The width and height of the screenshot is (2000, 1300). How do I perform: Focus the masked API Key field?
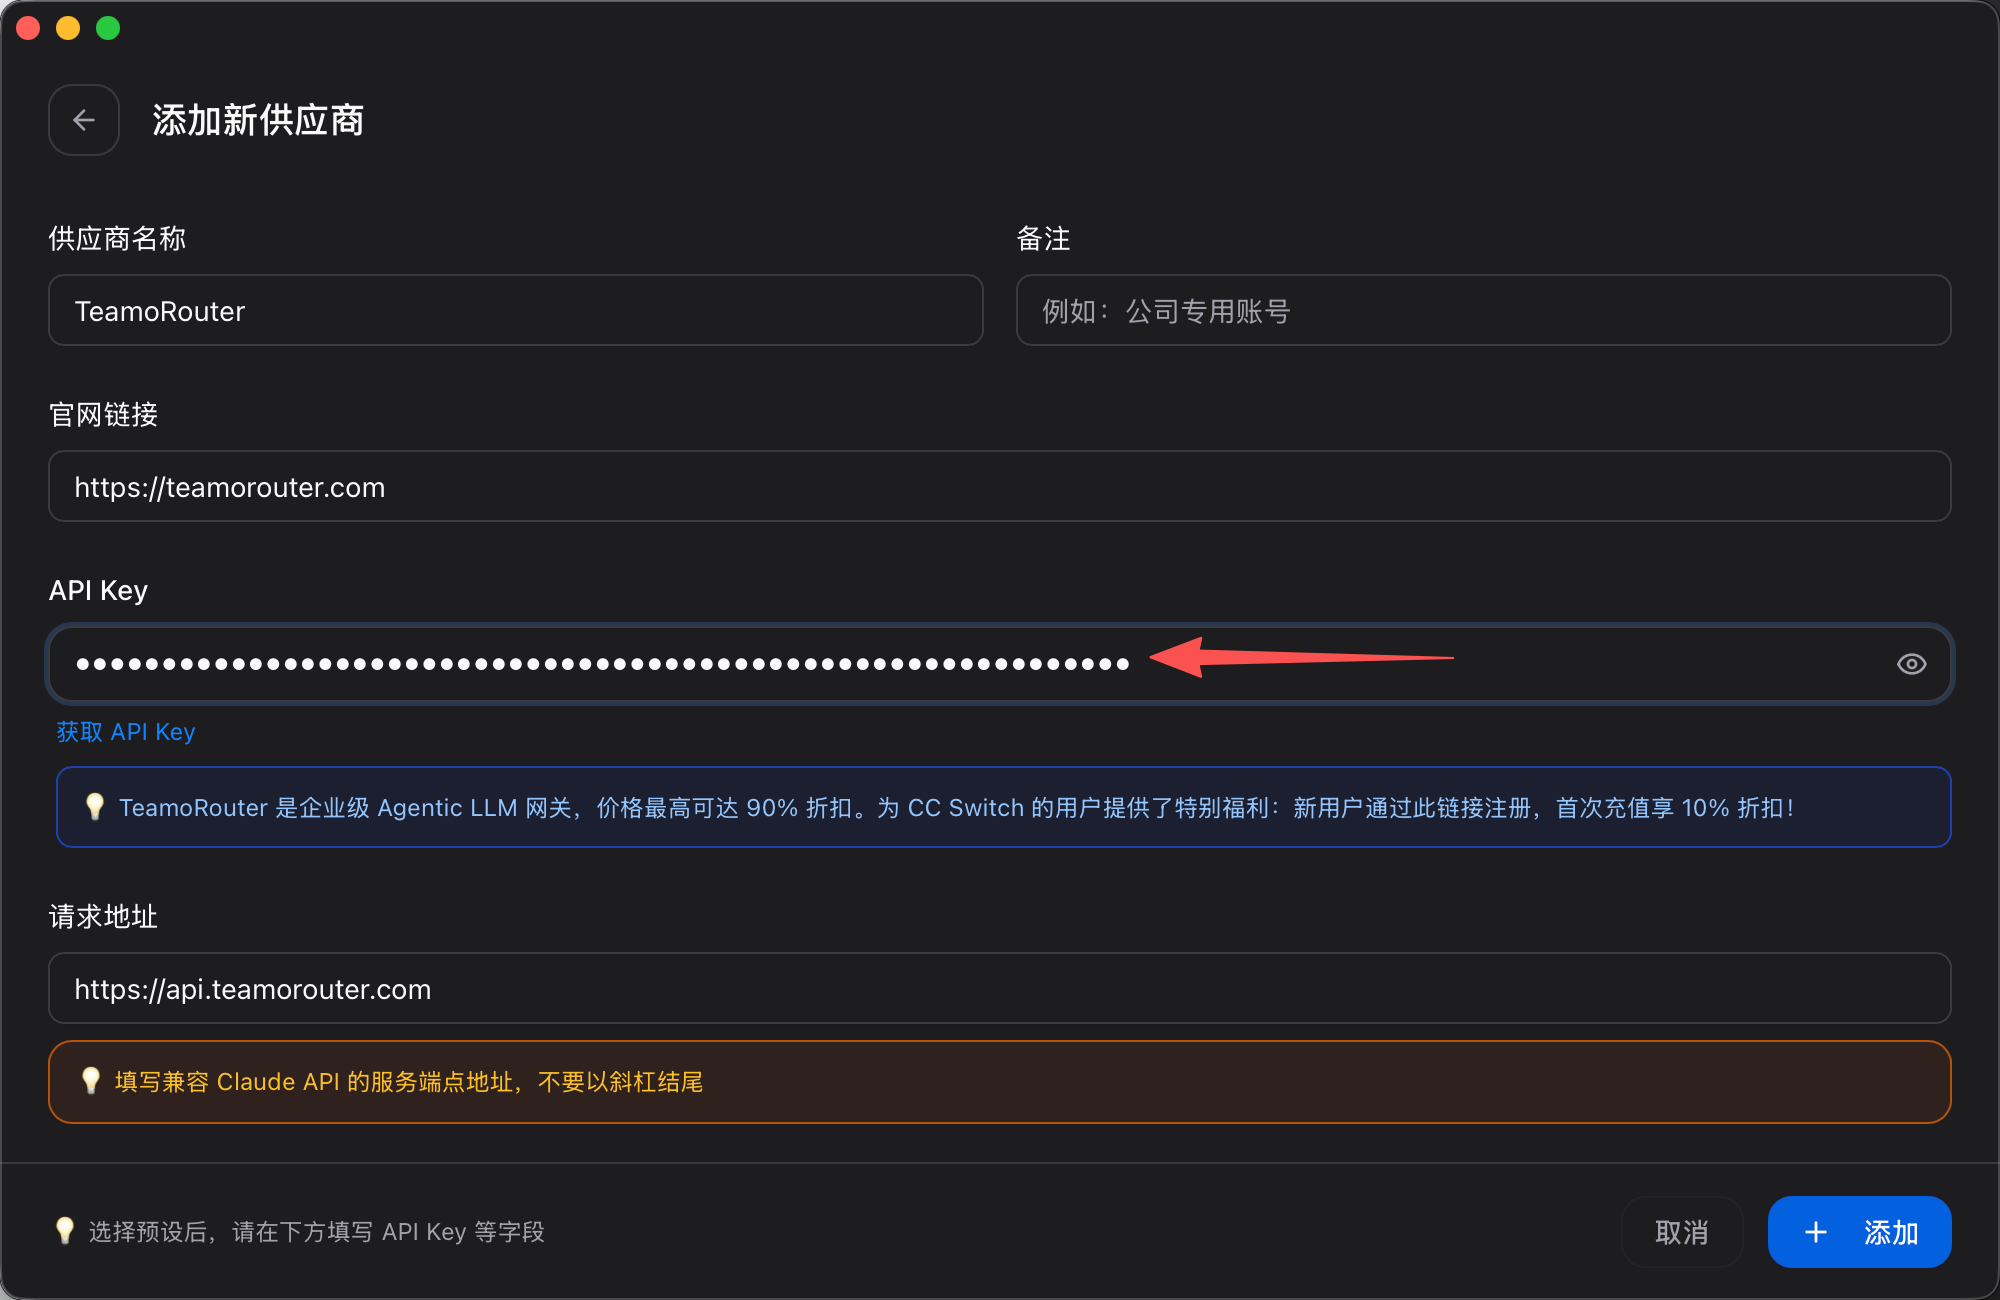click(x=1000, y=664)
